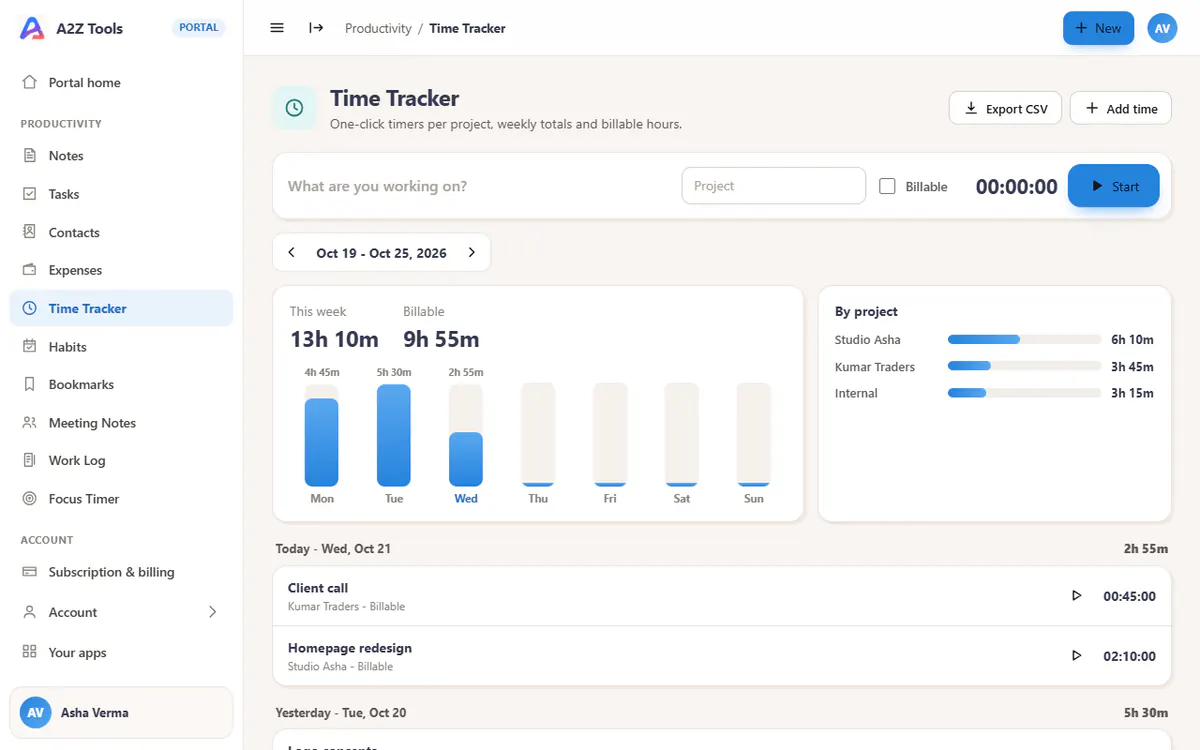Click the '6h 10m' Studio Asha value

click(x=1132, y=340)
